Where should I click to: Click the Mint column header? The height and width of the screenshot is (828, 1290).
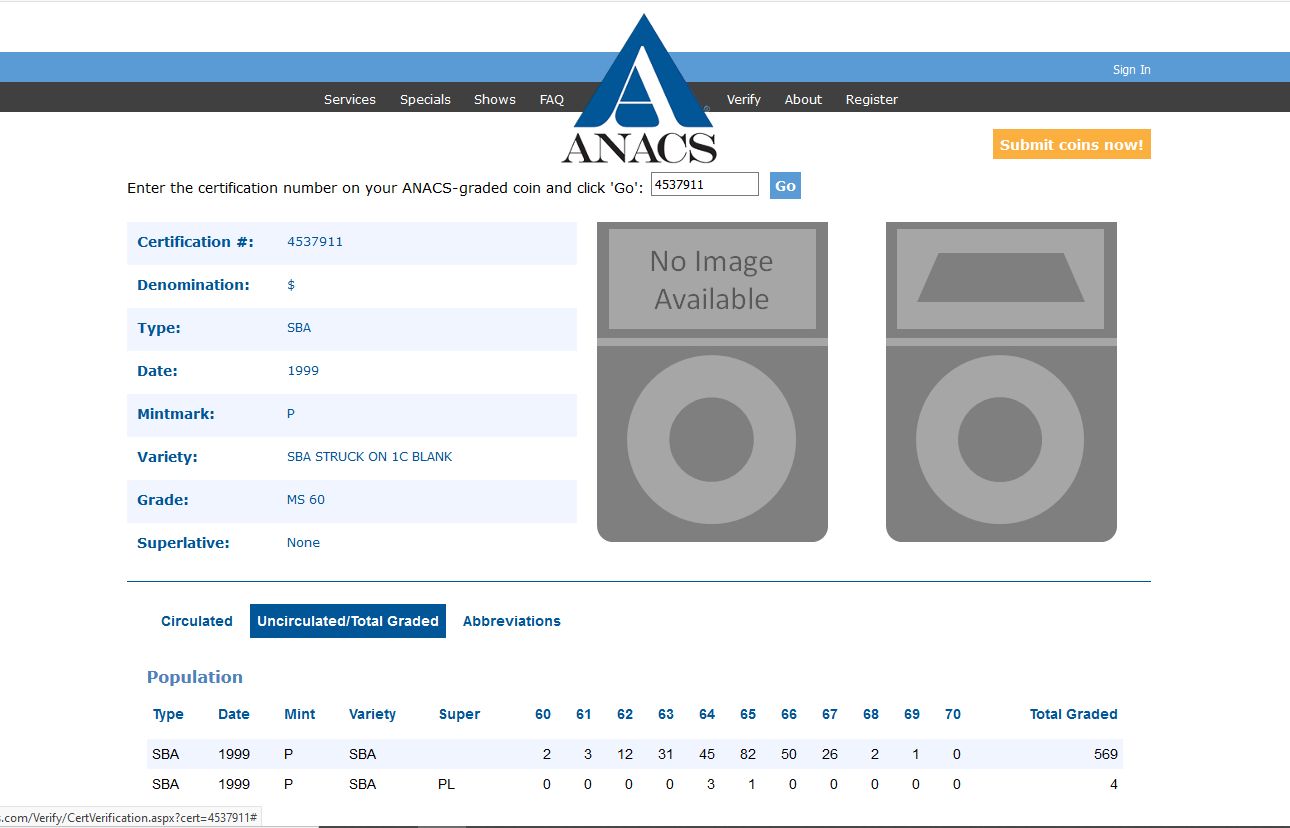(x=300, y=714)
